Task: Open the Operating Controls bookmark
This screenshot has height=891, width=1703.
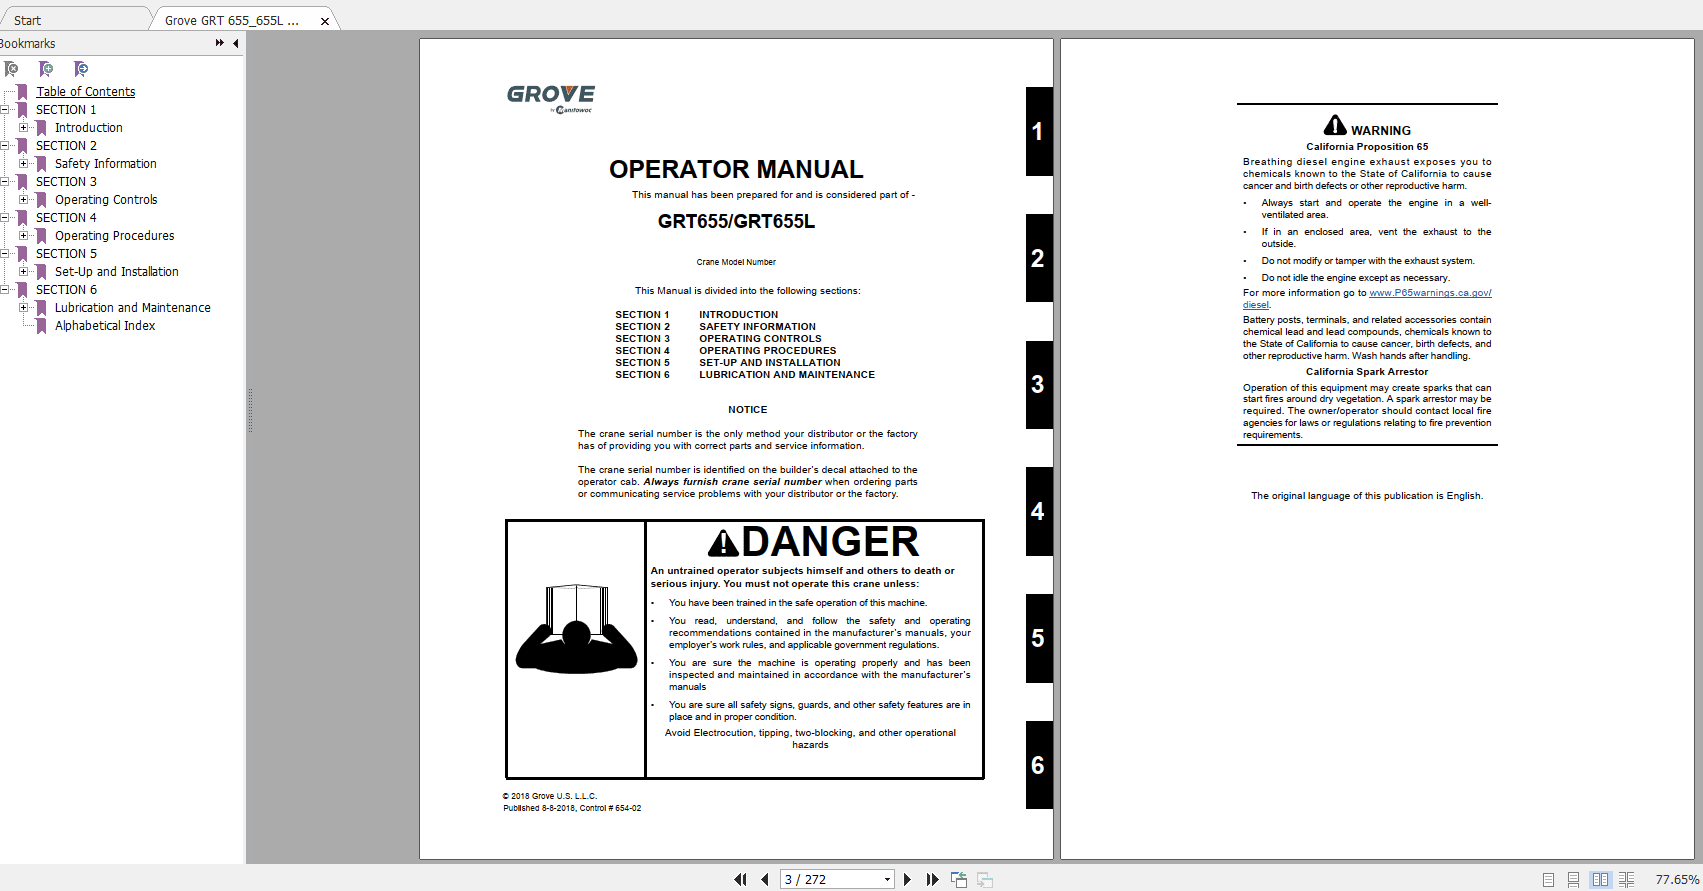Action: [106, 200]
